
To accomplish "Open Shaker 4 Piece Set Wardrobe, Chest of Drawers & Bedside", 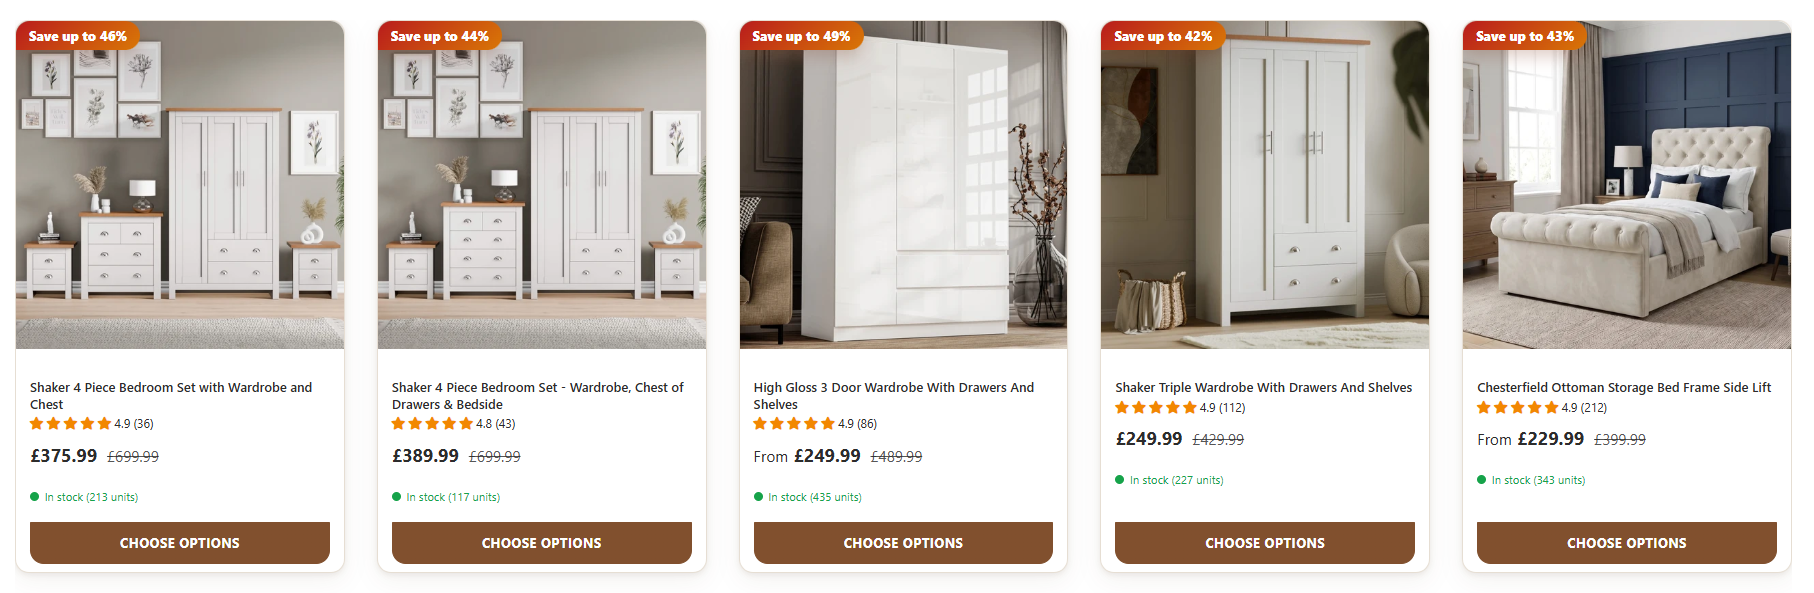I will tap(538, 396).
